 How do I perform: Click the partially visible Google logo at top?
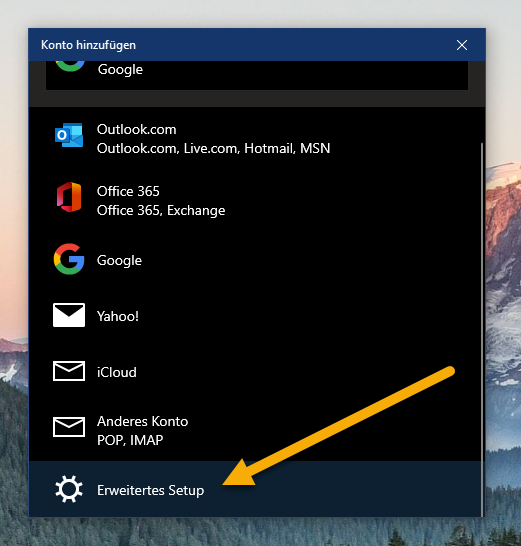tap(70, 66)
